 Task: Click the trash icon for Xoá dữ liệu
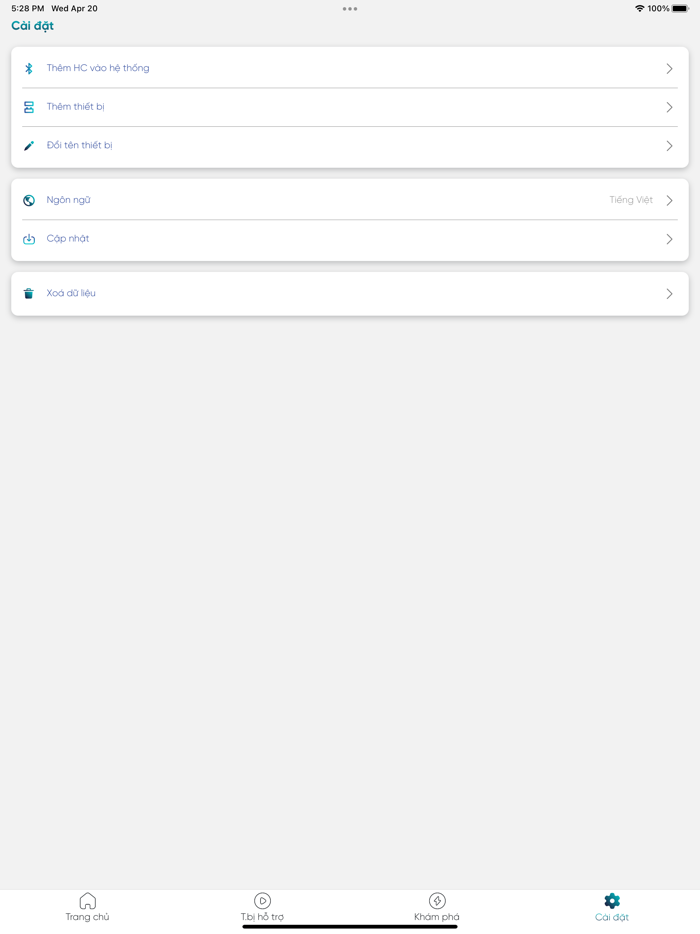pos(29,294)
